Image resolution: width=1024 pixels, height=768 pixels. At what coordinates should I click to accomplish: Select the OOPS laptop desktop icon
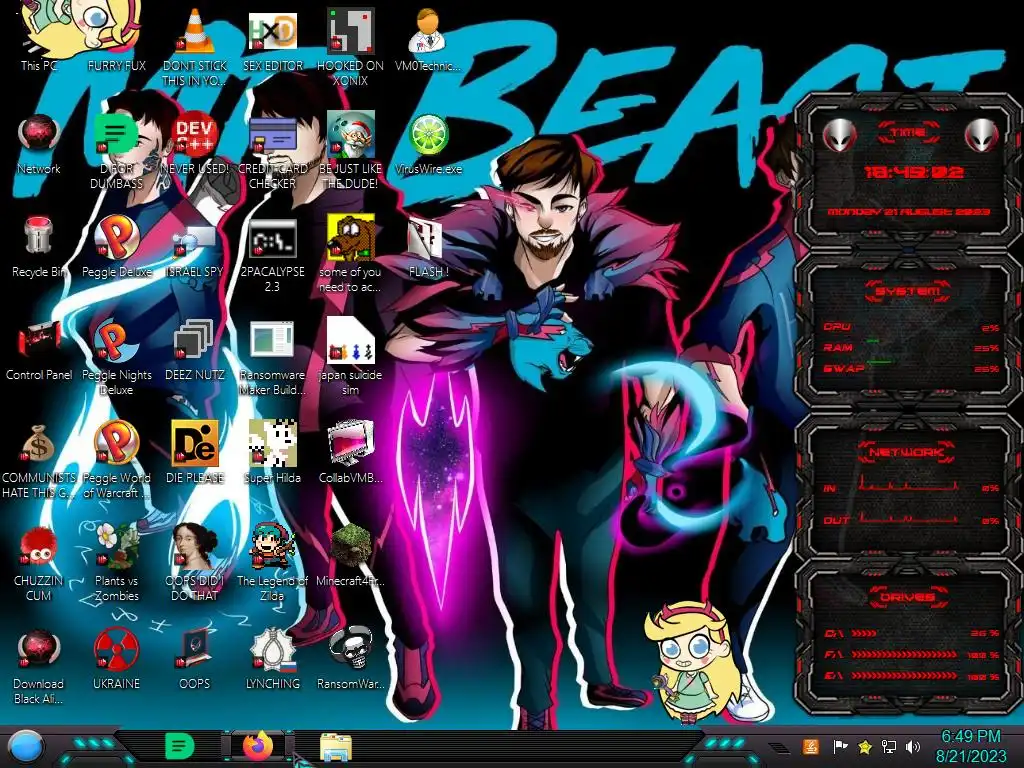[195, 650]
